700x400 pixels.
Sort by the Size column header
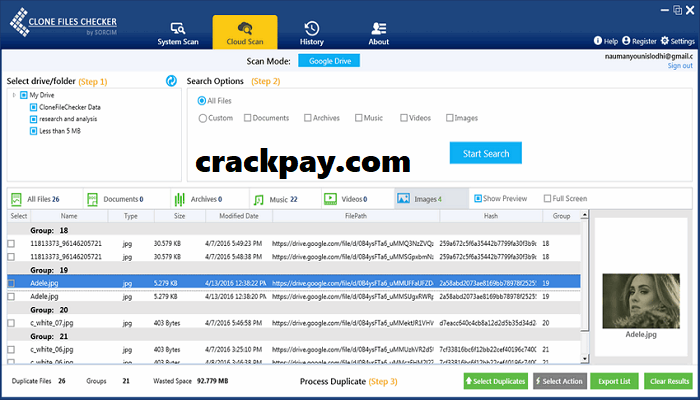[179, 216]
